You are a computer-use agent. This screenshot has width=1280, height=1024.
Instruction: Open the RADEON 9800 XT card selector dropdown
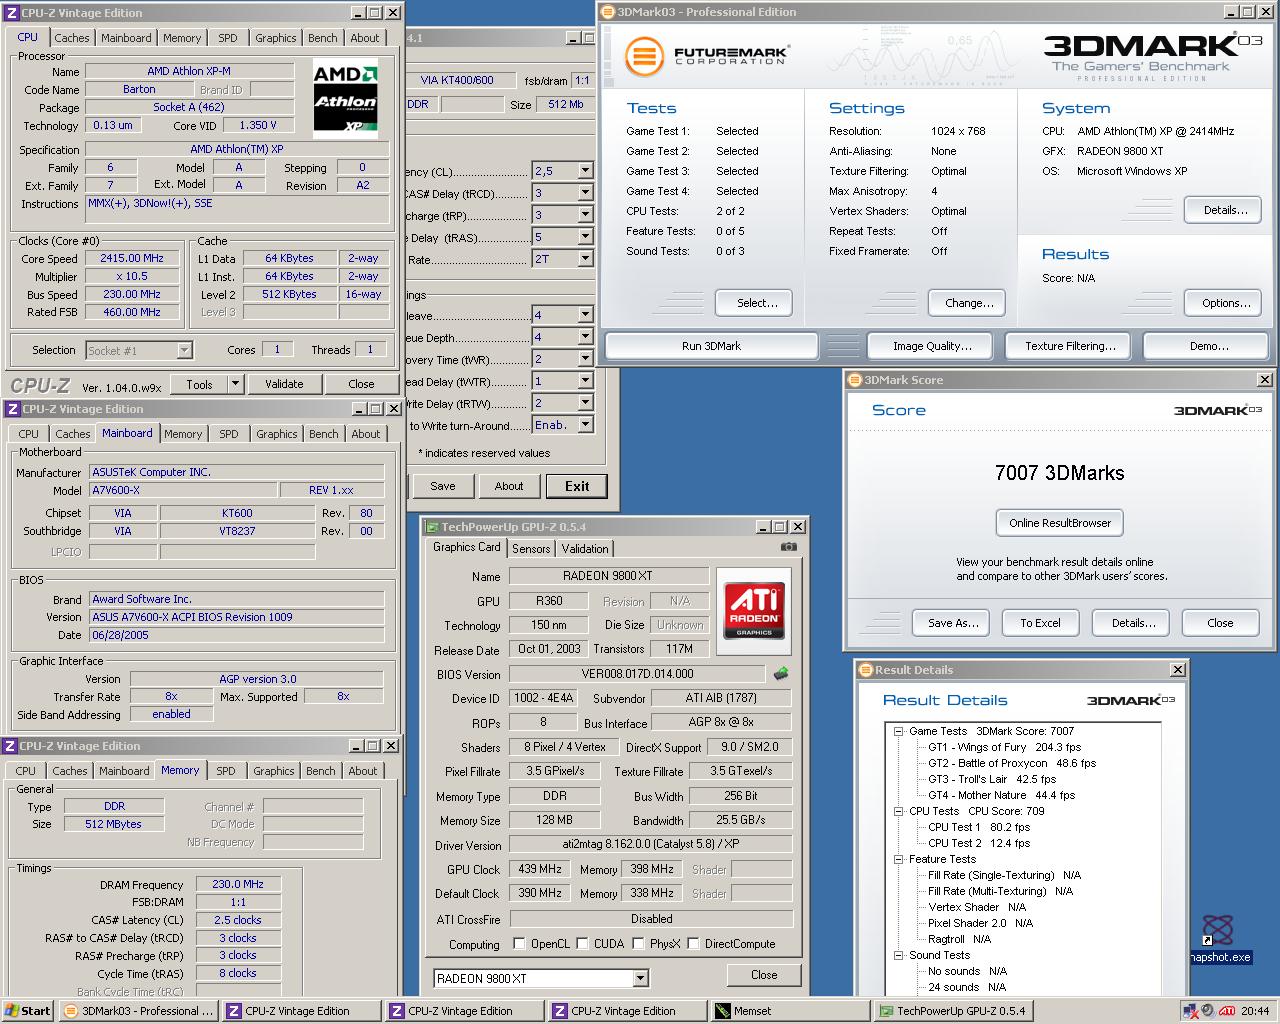click(641, 978)
